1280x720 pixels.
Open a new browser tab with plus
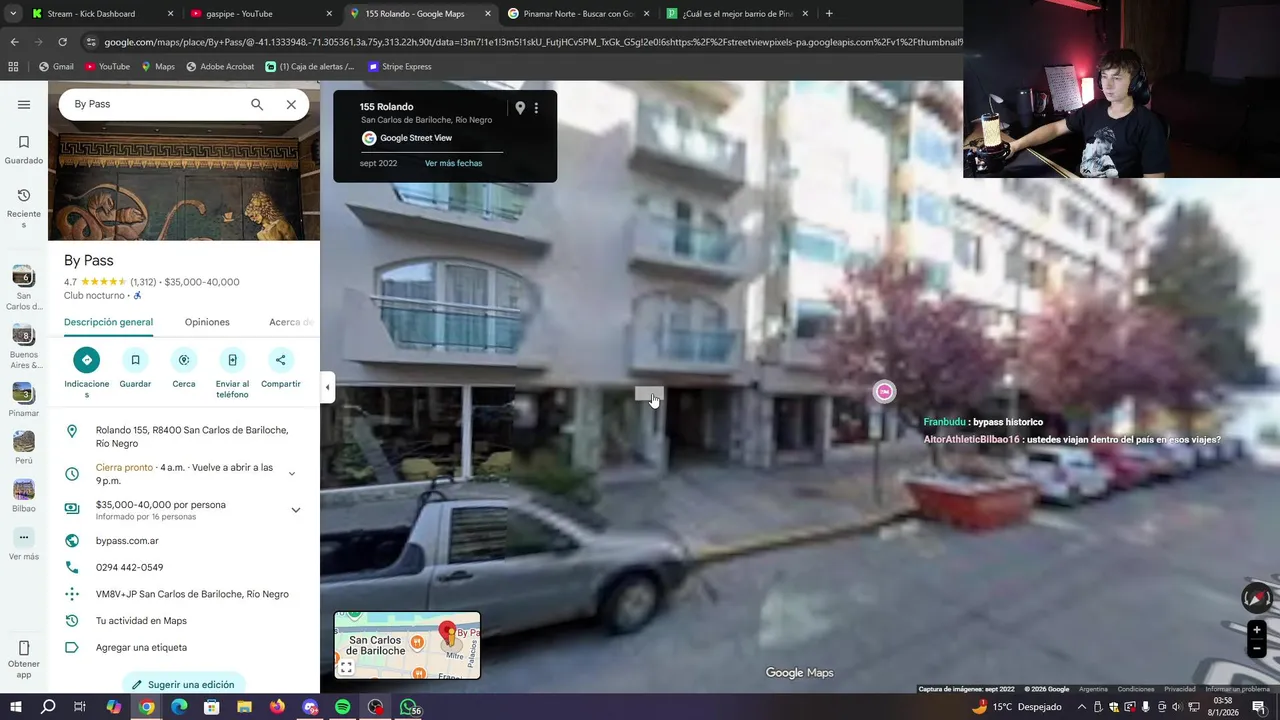[x=829, y=14]
